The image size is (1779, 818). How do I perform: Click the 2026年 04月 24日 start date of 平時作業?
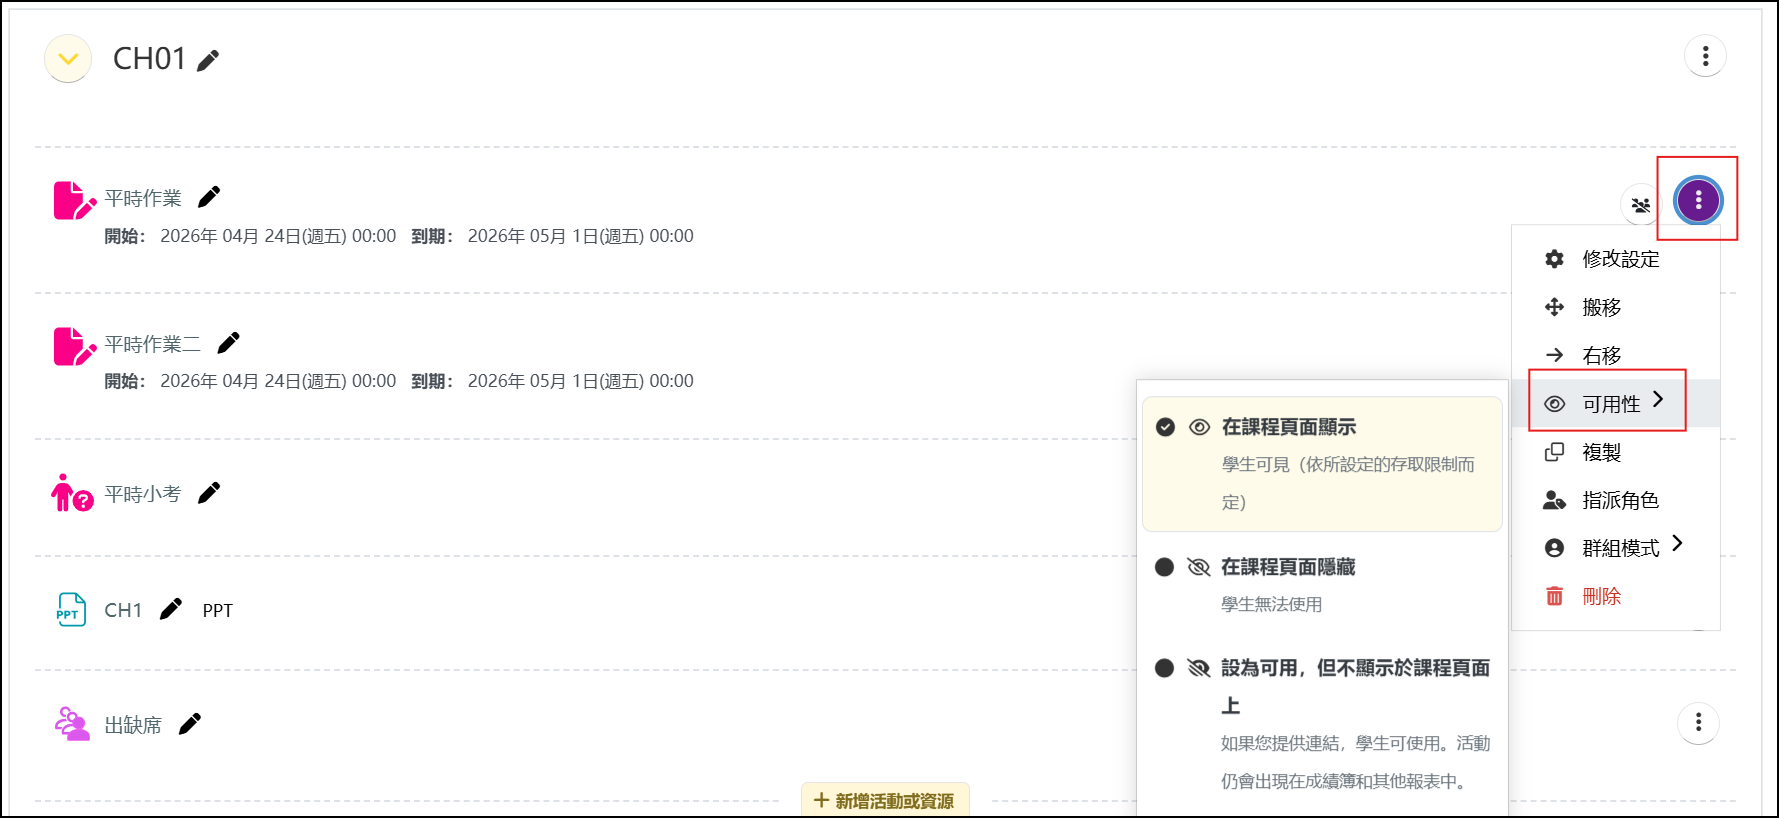(278, 236)
